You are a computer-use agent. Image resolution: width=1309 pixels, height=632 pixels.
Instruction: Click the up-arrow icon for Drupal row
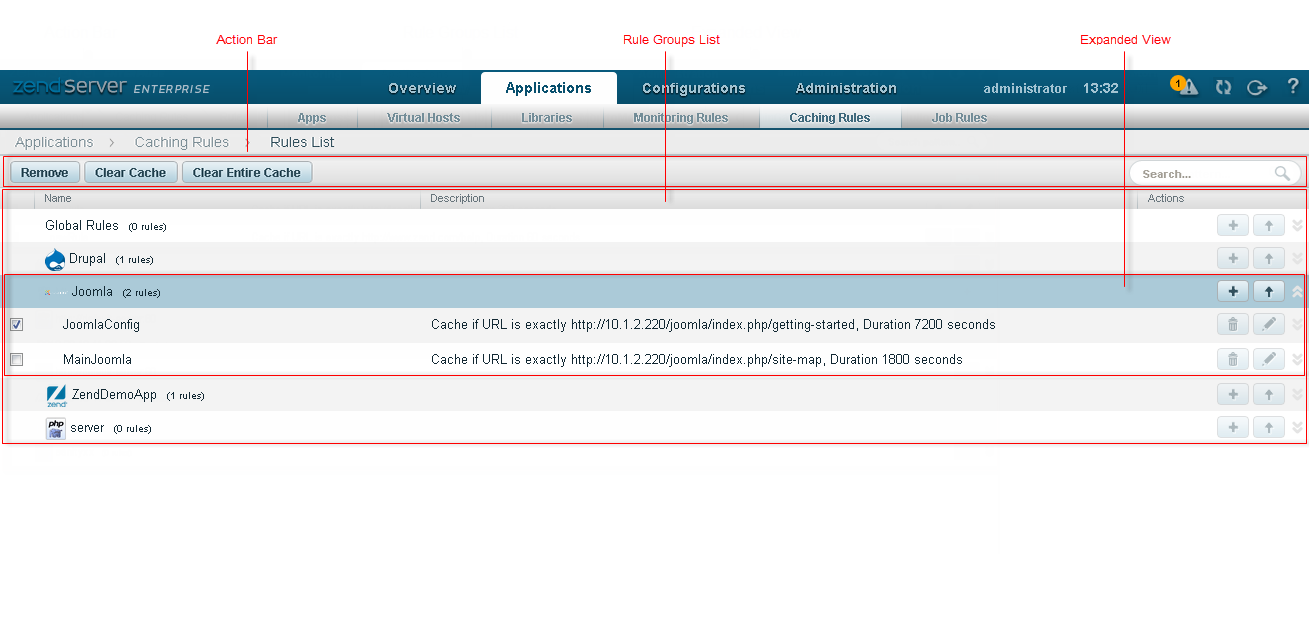click(1268, 258)
